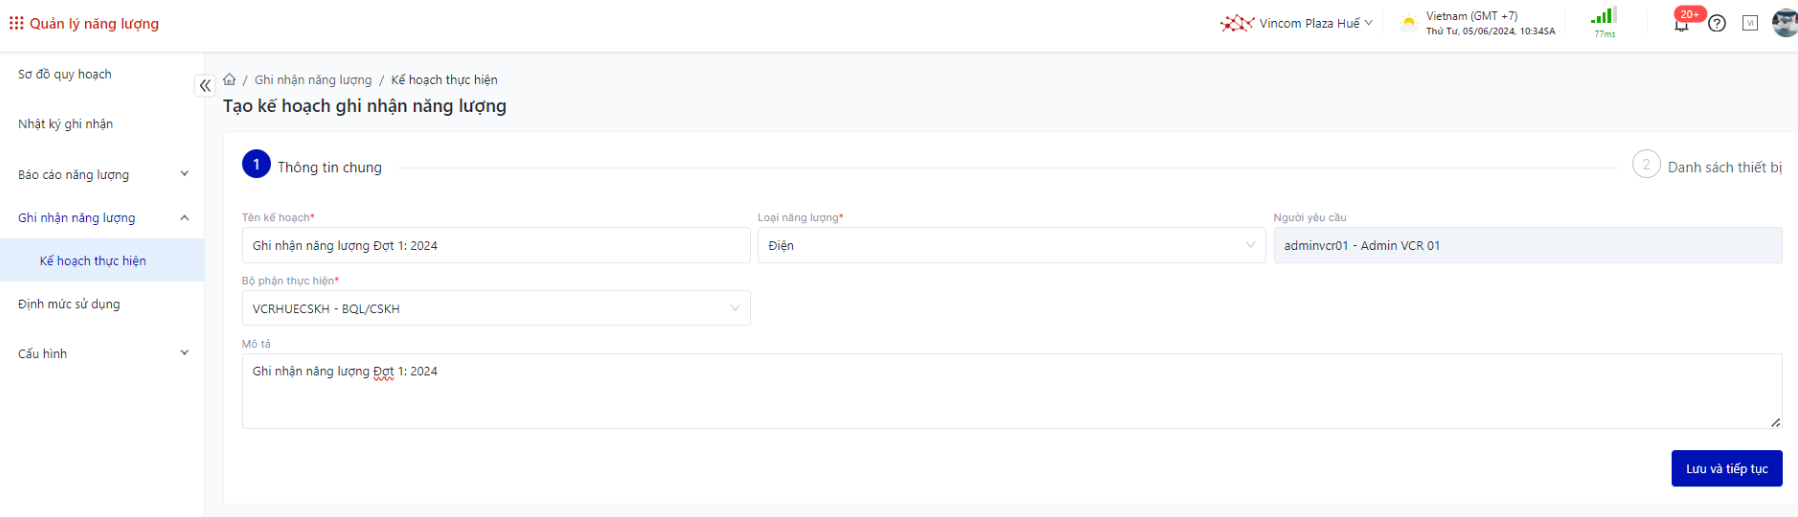Screen dimensions: 1798x517
Task: Open the user avatar menu
Action: click(x=1784, y=23)
